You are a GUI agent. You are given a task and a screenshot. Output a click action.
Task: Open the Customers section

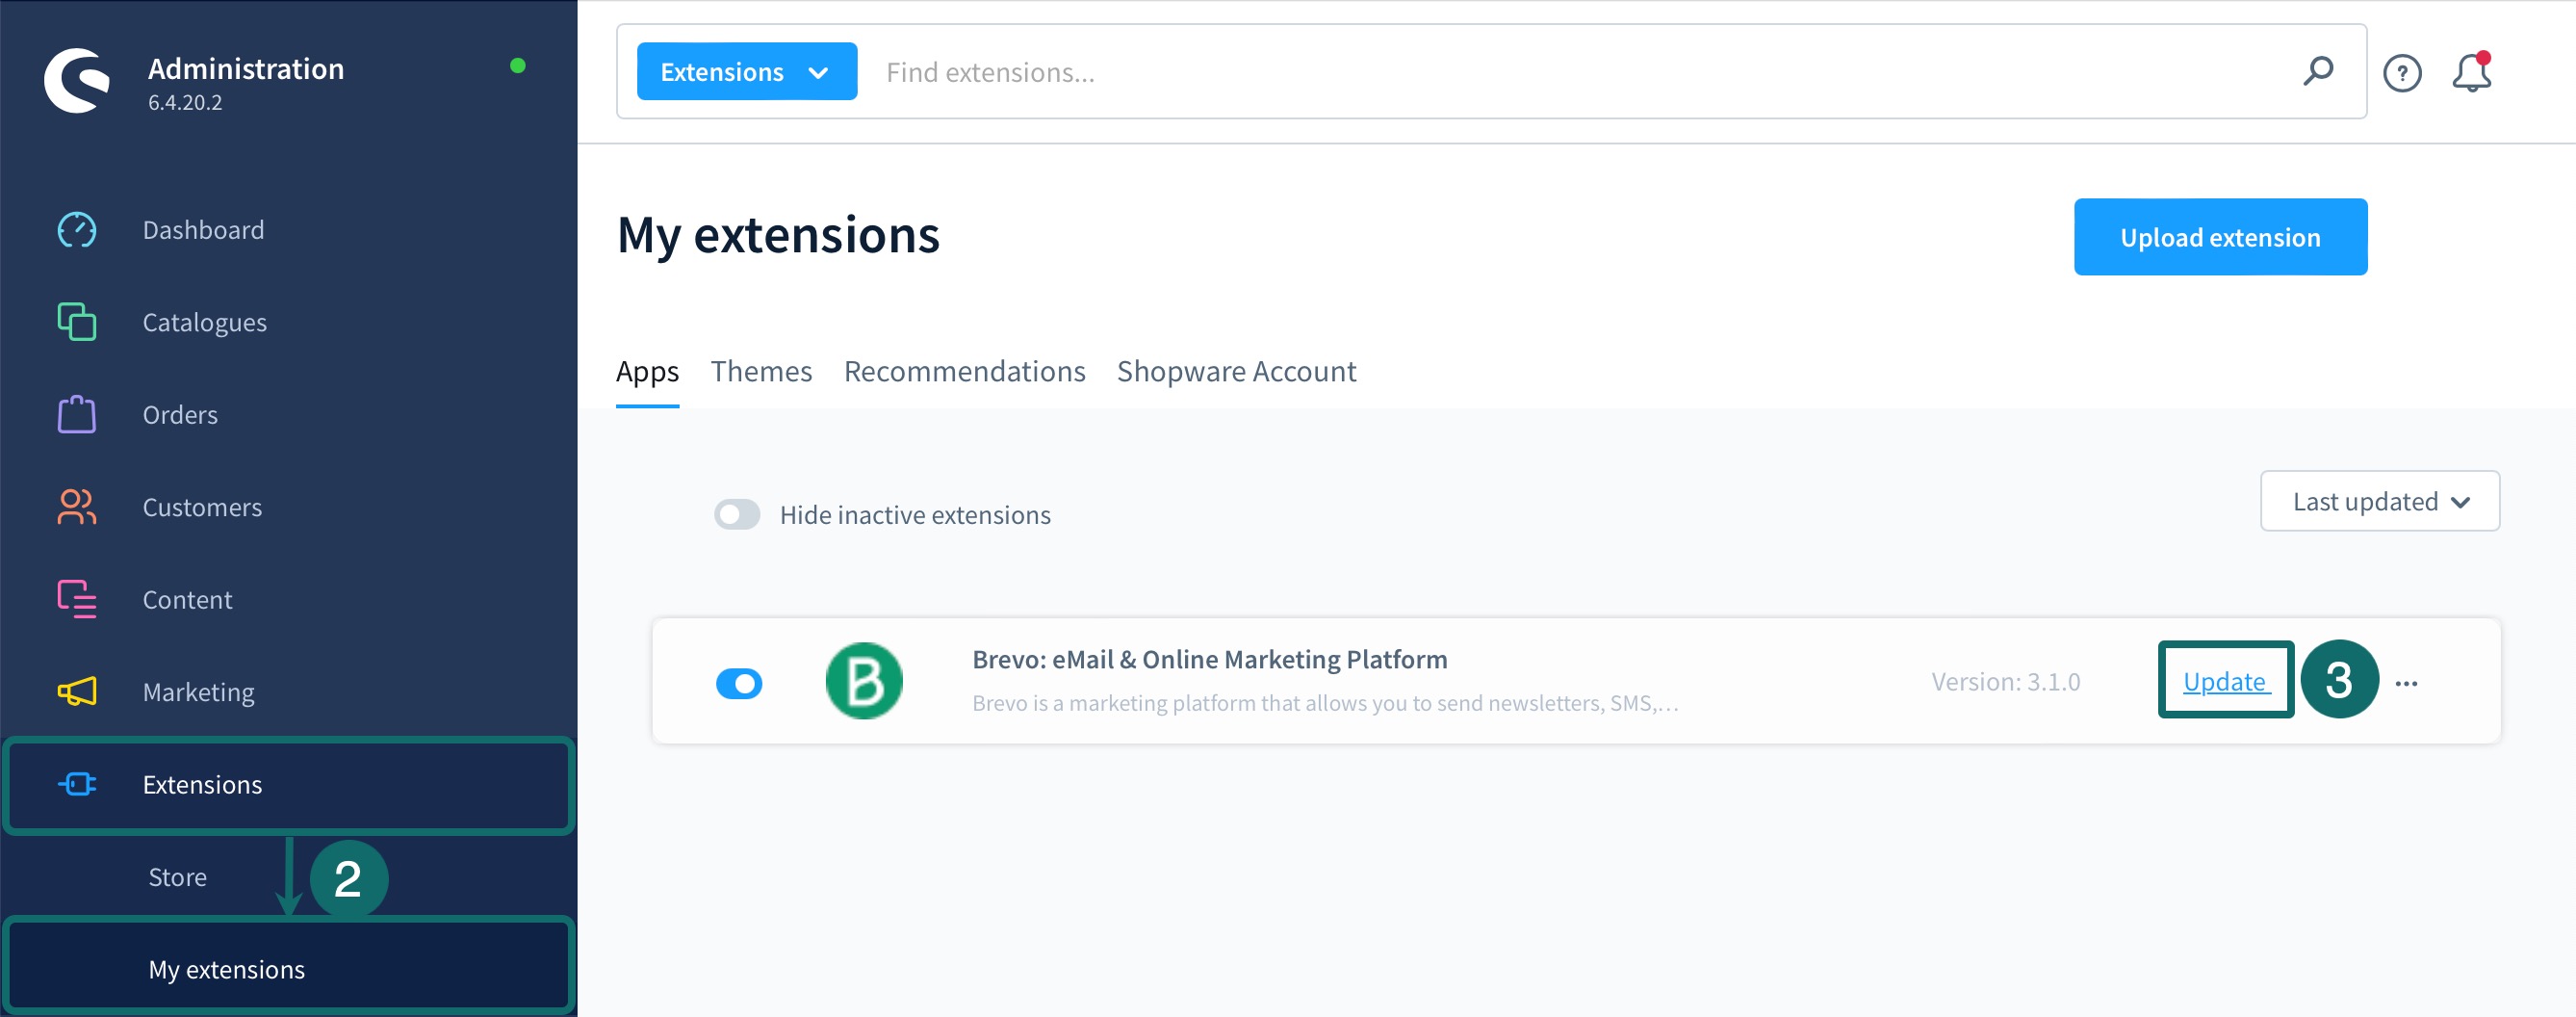tap(201, 507)
